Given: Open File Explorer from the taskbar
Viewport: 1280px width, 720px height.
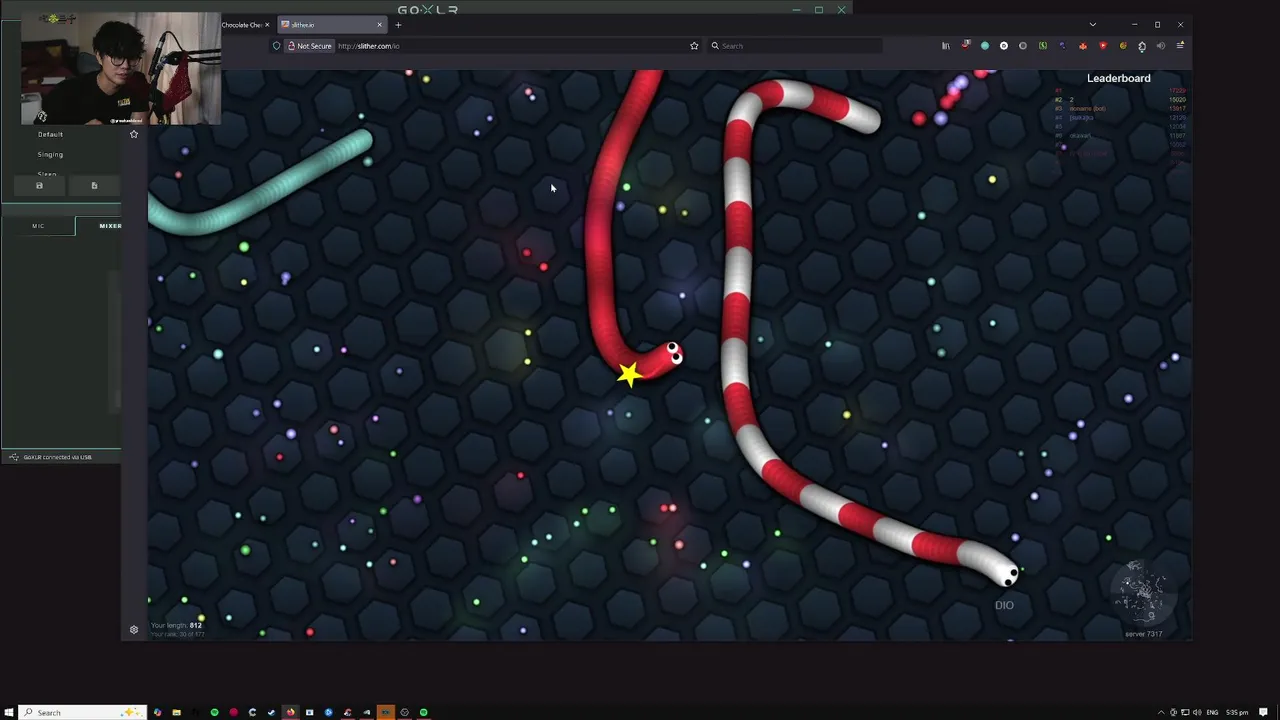Looking at the screenshot, I should [176, 713].
